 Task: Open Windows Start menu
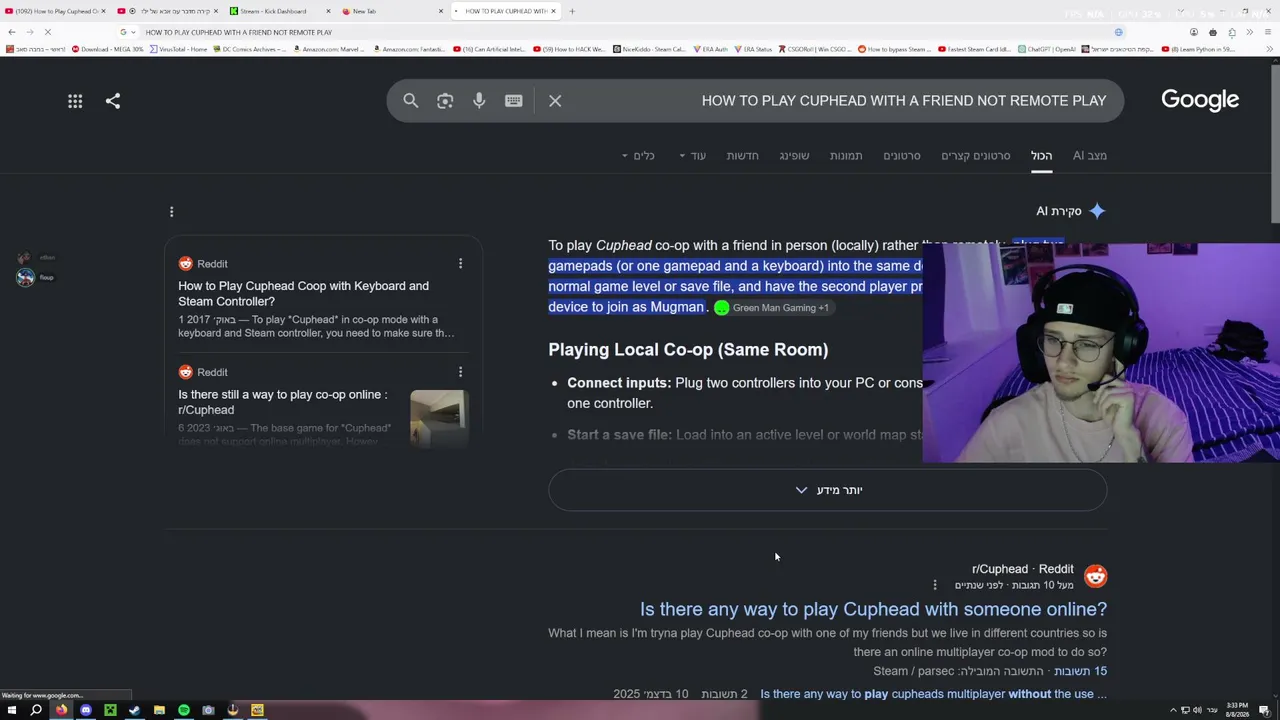click(11, 710)
